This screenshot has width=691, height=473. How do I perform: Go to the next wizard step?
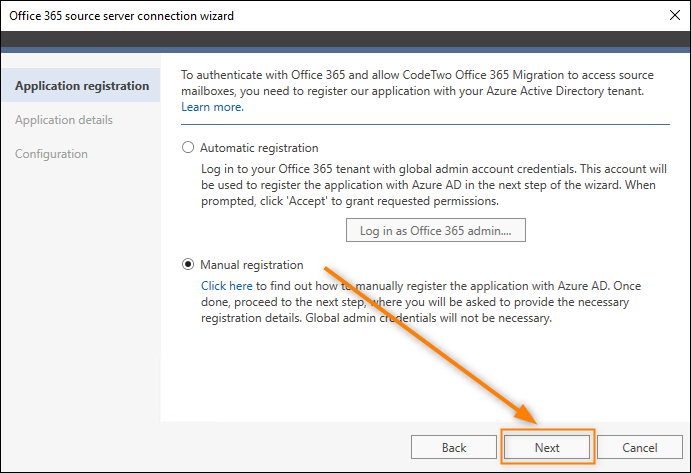tap(547, 447)
